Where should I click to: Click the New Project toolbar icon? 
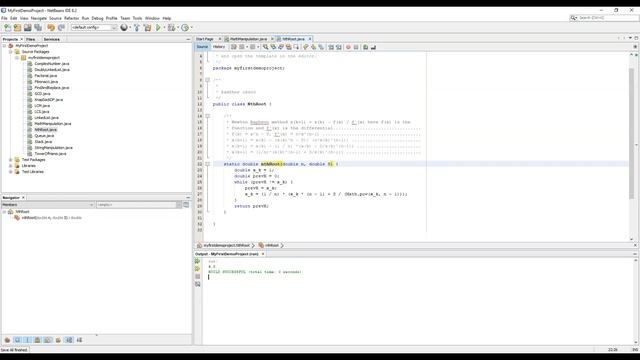[x=18, y=28]
